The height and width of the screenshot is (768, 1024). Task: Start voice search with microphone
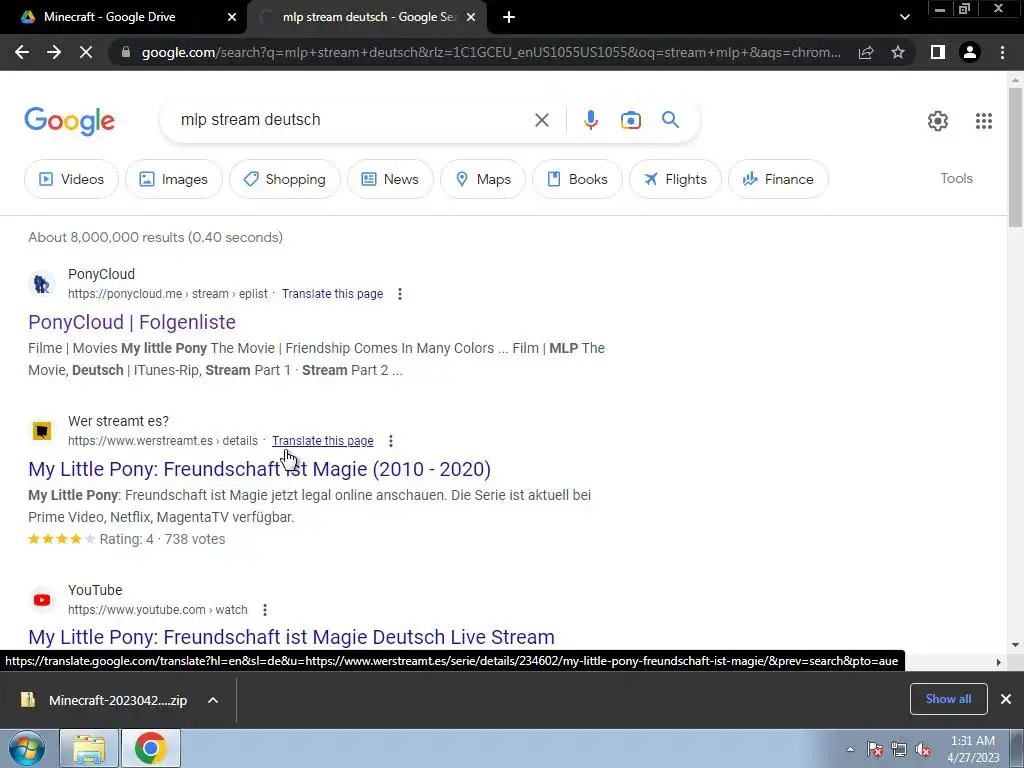click(x=590, y=120)
